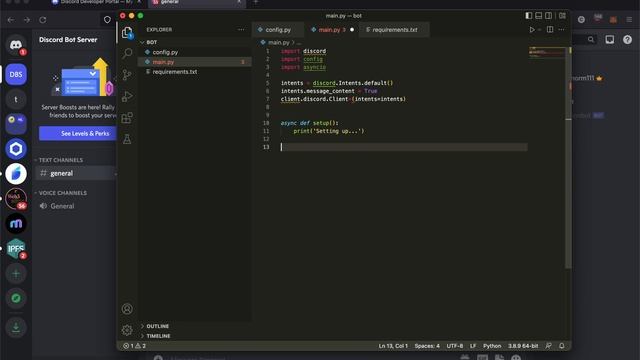Viewport: 640px width, 360px height.
Task: Select the DBS server in Discord
Action: click(16, 74)
